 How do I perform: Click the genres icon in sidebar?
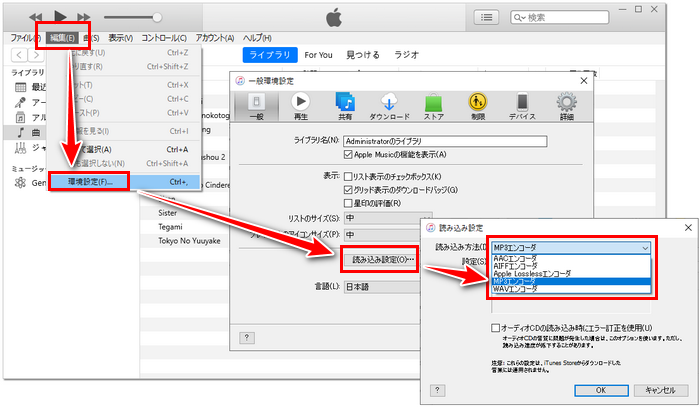[x=21, y=148]
